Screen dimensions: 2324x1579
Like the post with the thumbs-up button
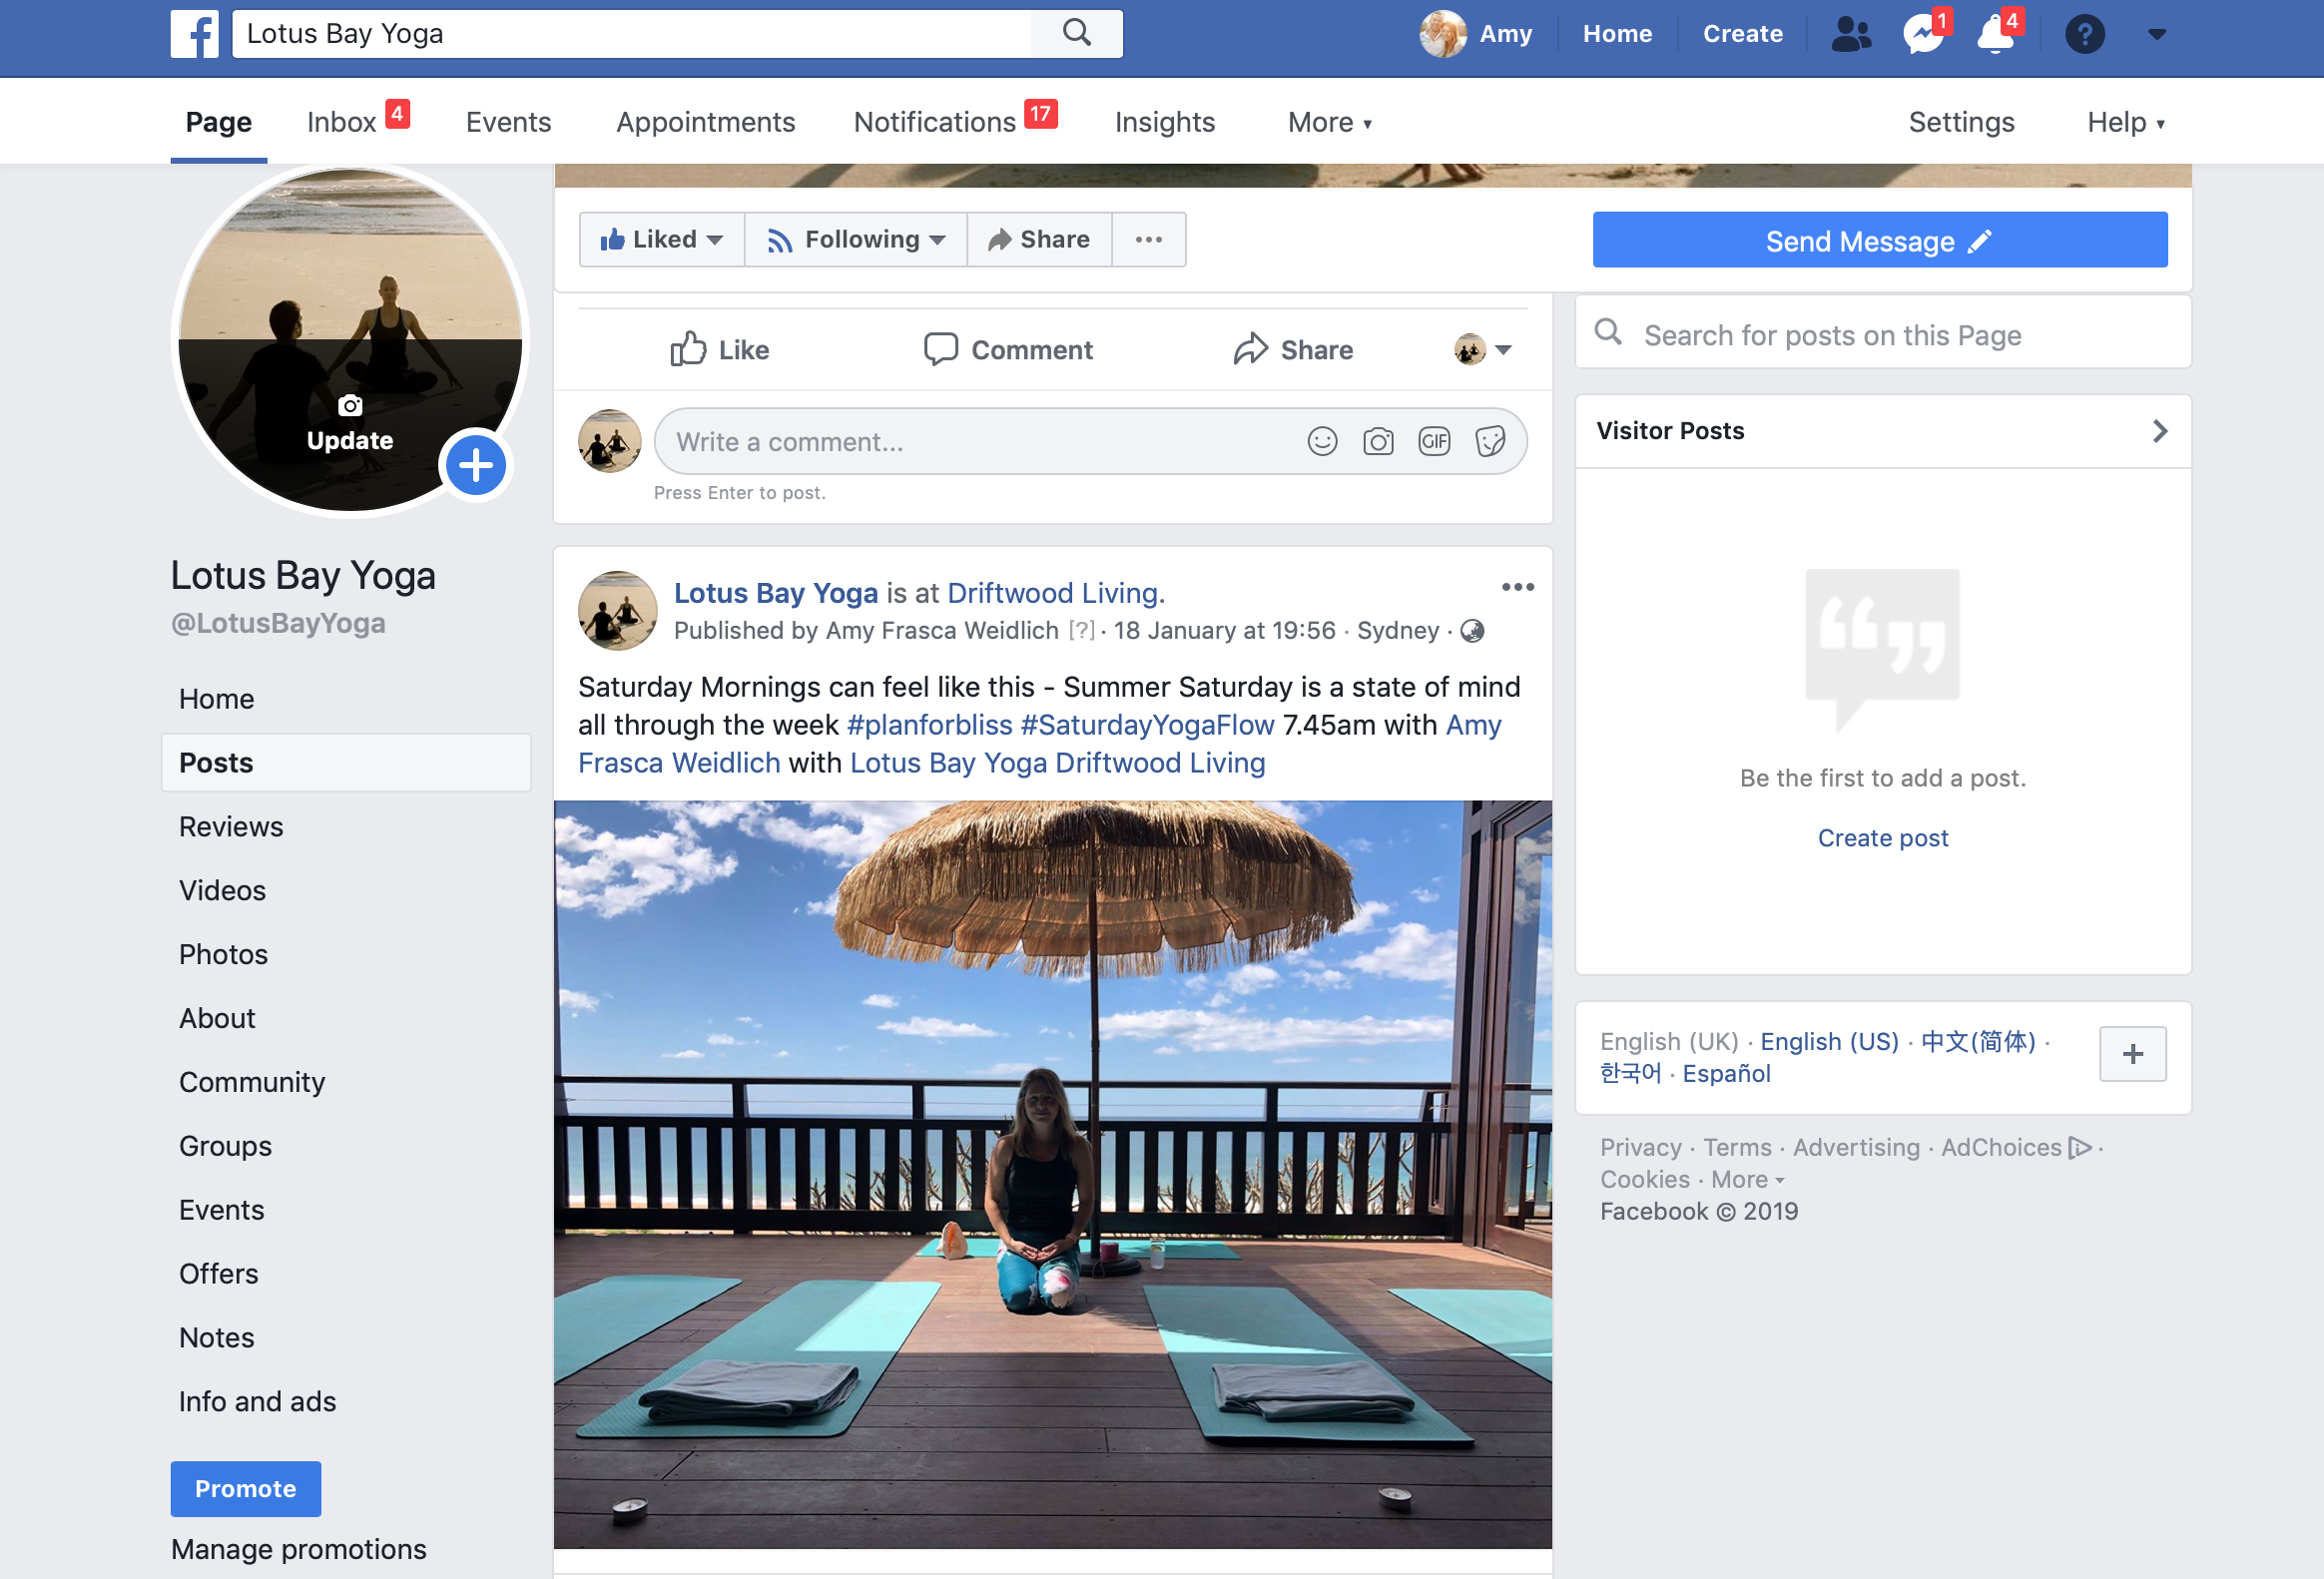[720, 350]
